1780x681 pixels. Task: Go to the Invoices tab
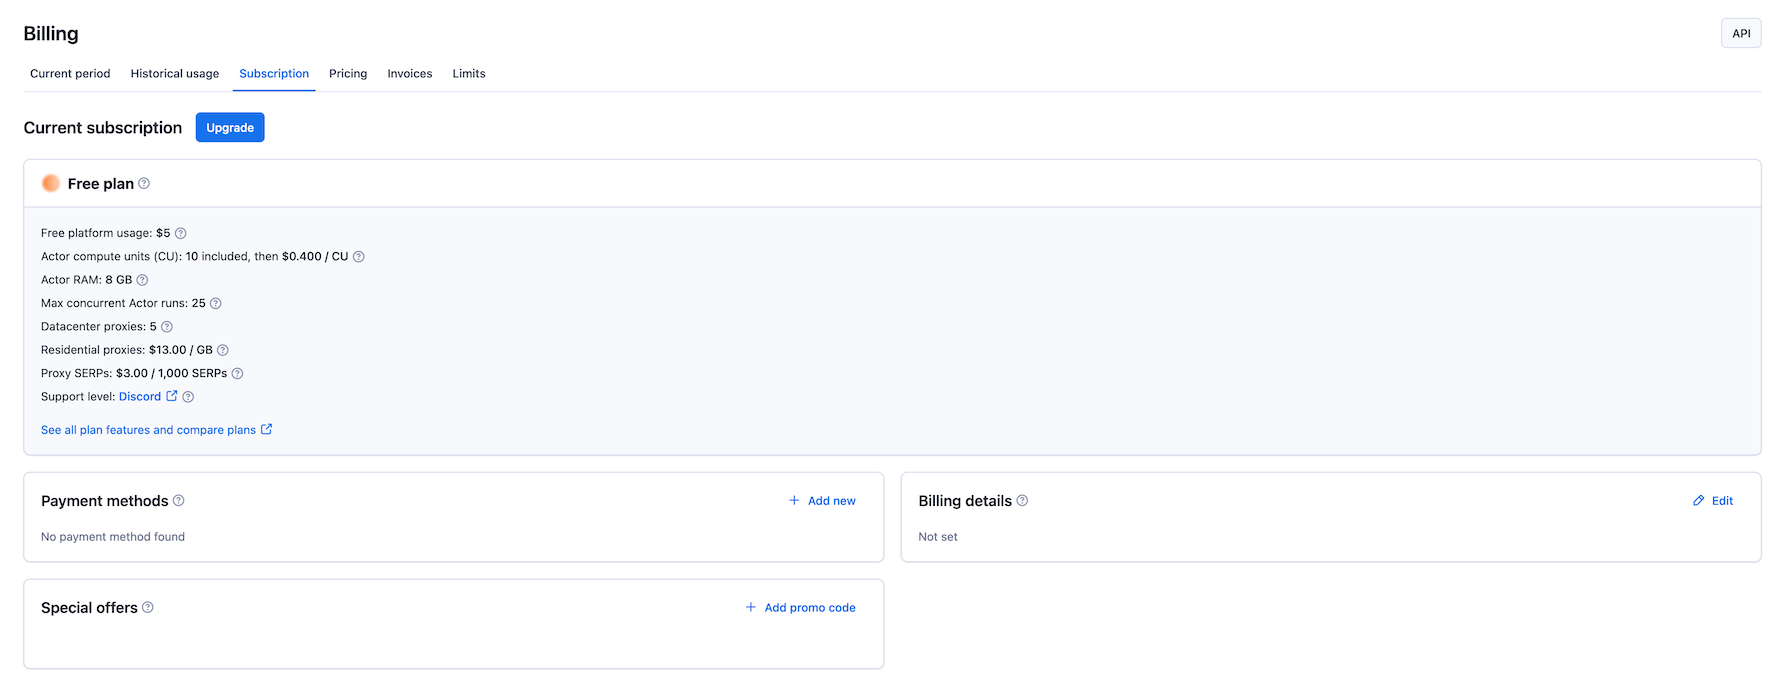[x=410, y=74]
